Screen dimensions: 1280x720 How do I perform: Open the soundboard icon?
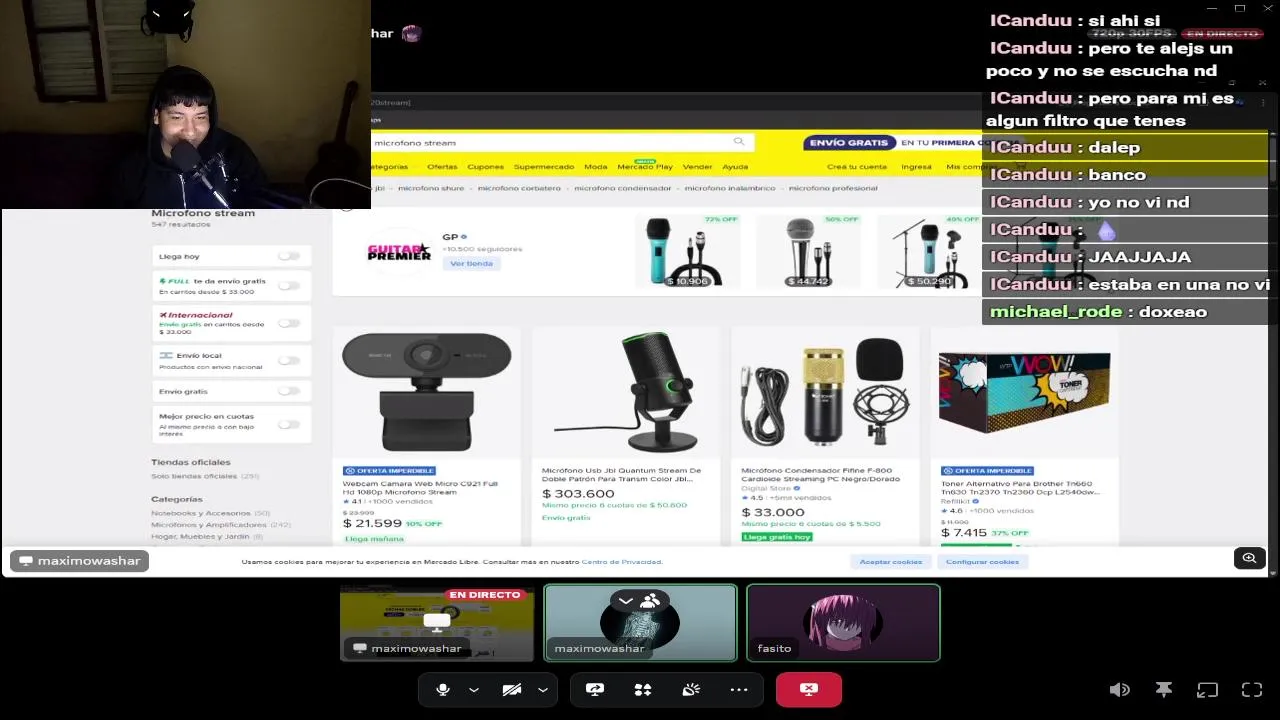pyautogui.click(x=691, y=689)
